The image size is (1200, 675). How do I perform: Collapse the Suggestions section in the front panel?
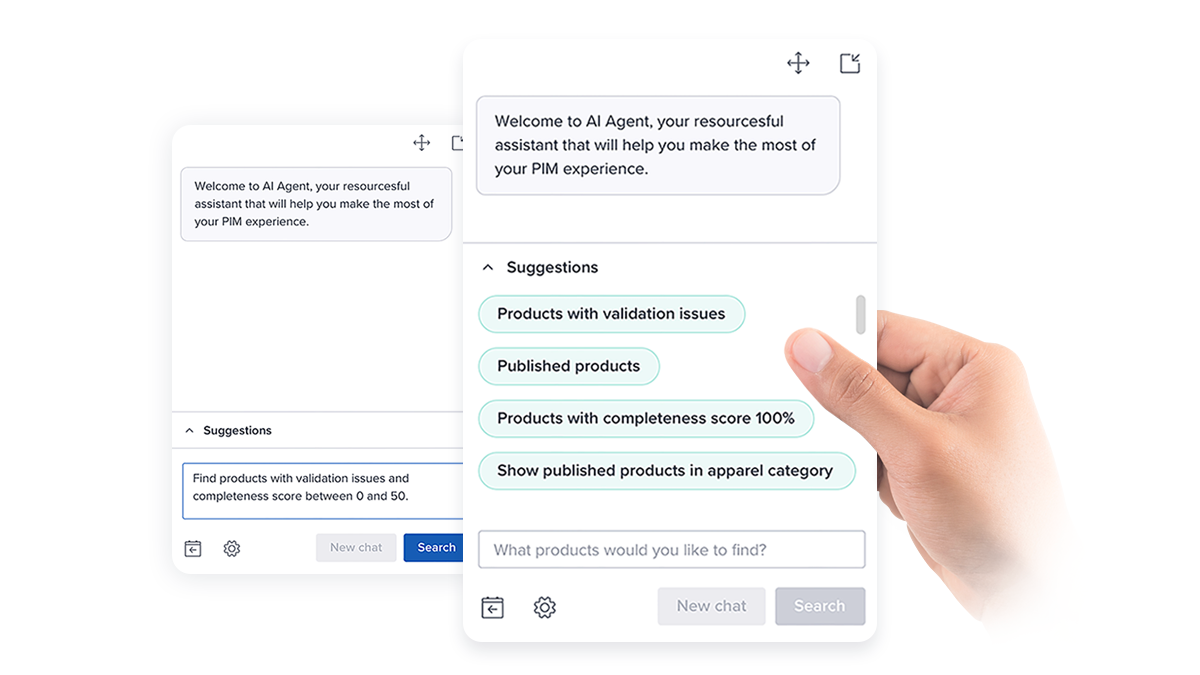(488, 268)
